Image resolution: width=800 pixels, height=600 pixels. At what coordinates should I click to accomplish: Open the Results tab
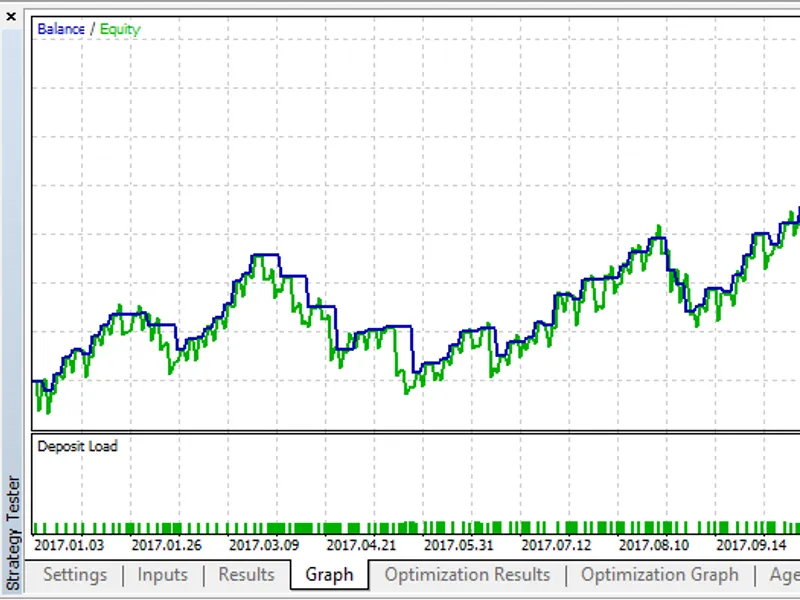point(246,575)
